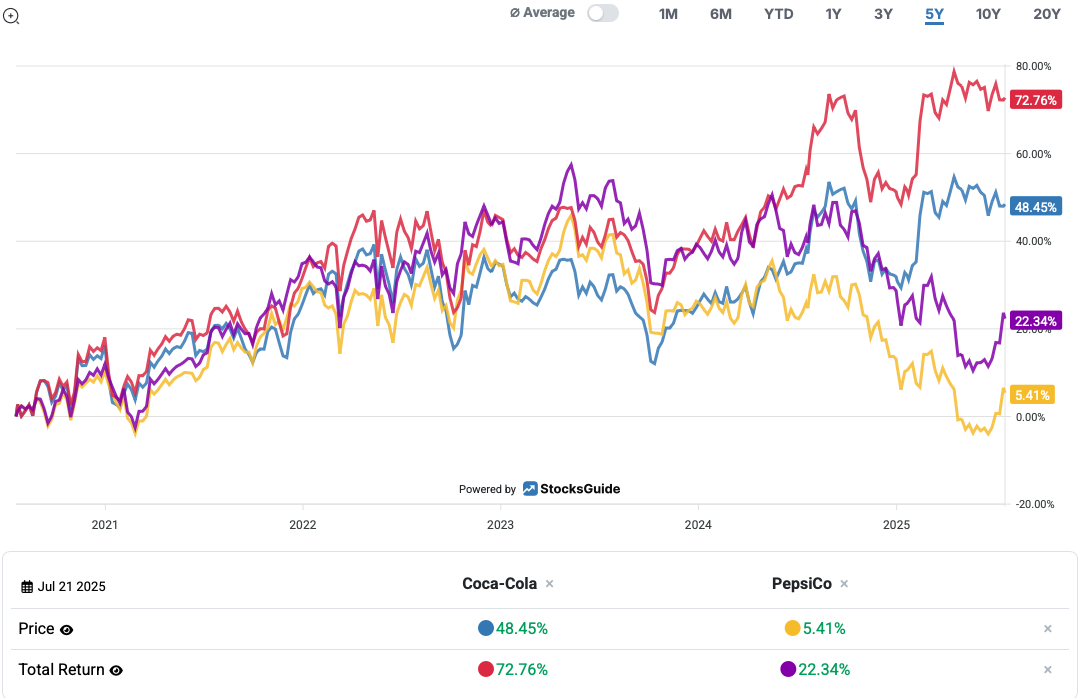Click the 80.00% y-axis label

click(1033, 66)
